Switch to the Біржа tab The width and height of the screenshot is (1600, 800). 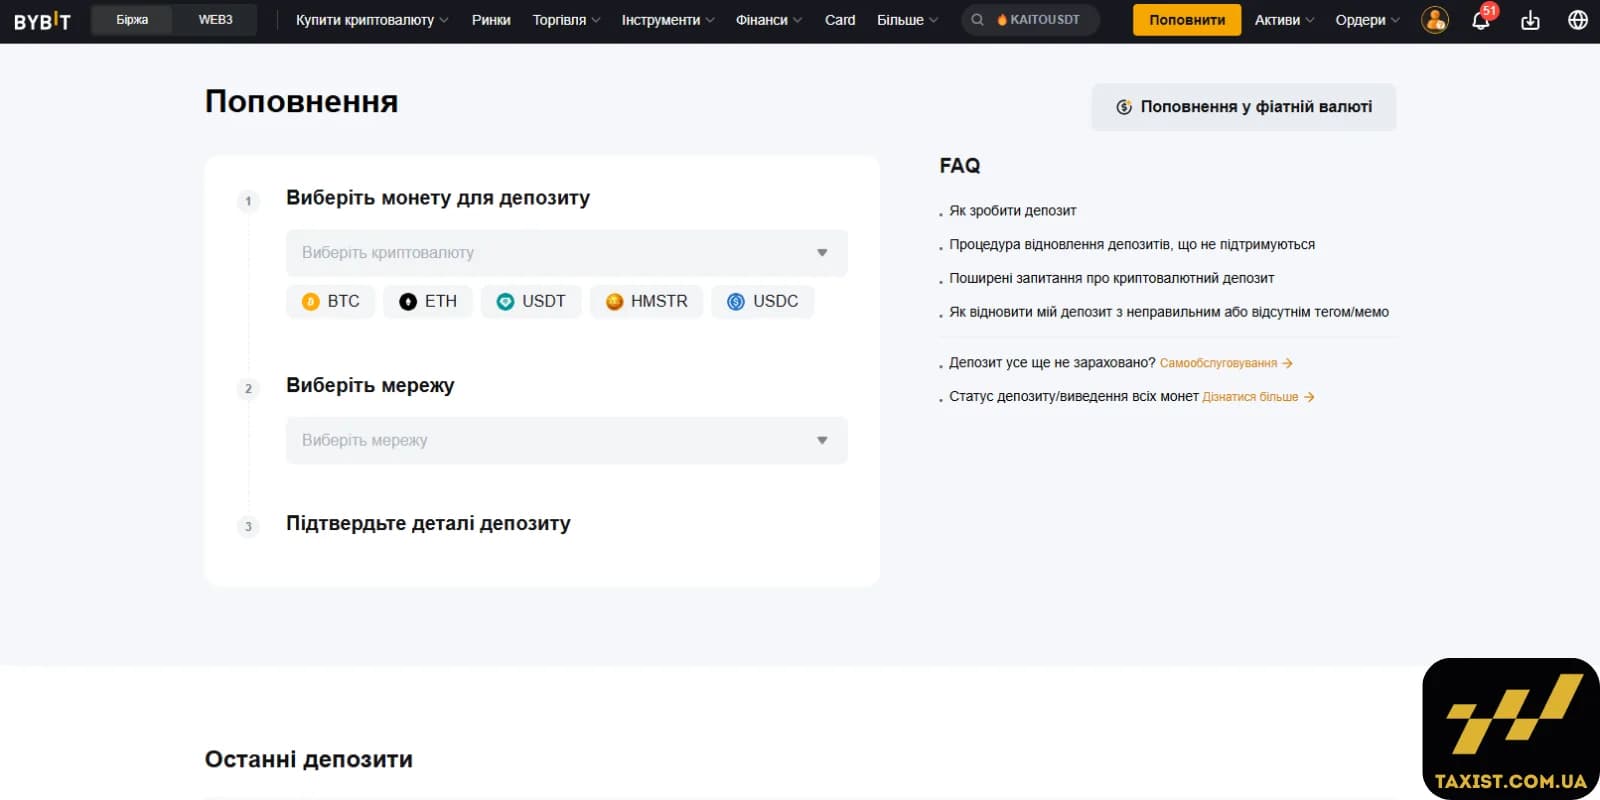pos(132,20)
